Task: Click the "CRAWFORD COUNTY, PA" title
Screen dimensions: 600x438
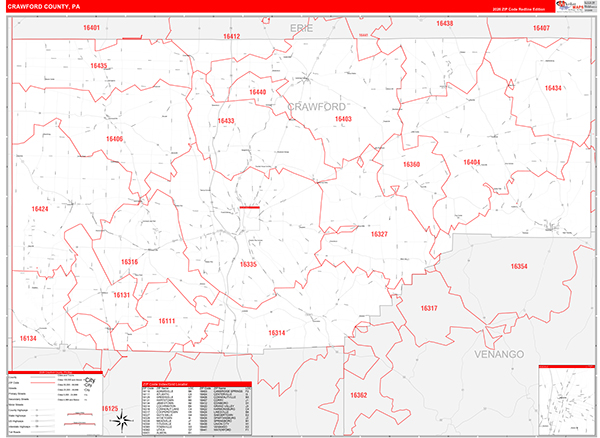Action: [44, 7]
